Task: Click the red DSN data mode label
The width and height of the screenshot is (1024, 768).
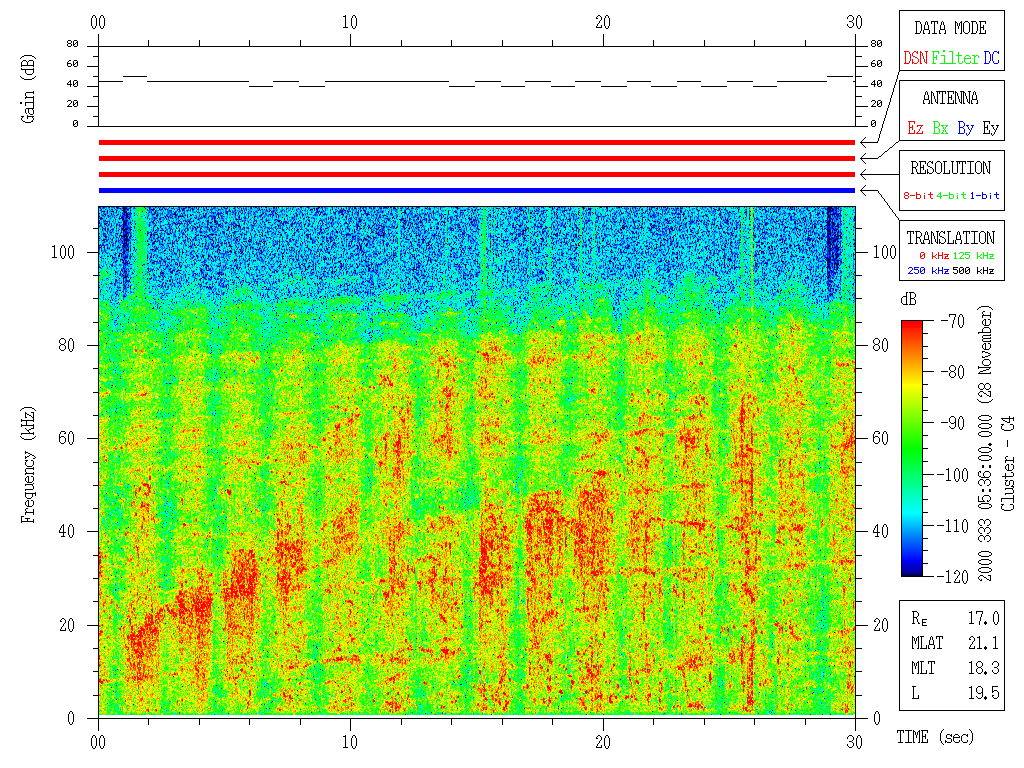Action: click(x=915, y=59)
